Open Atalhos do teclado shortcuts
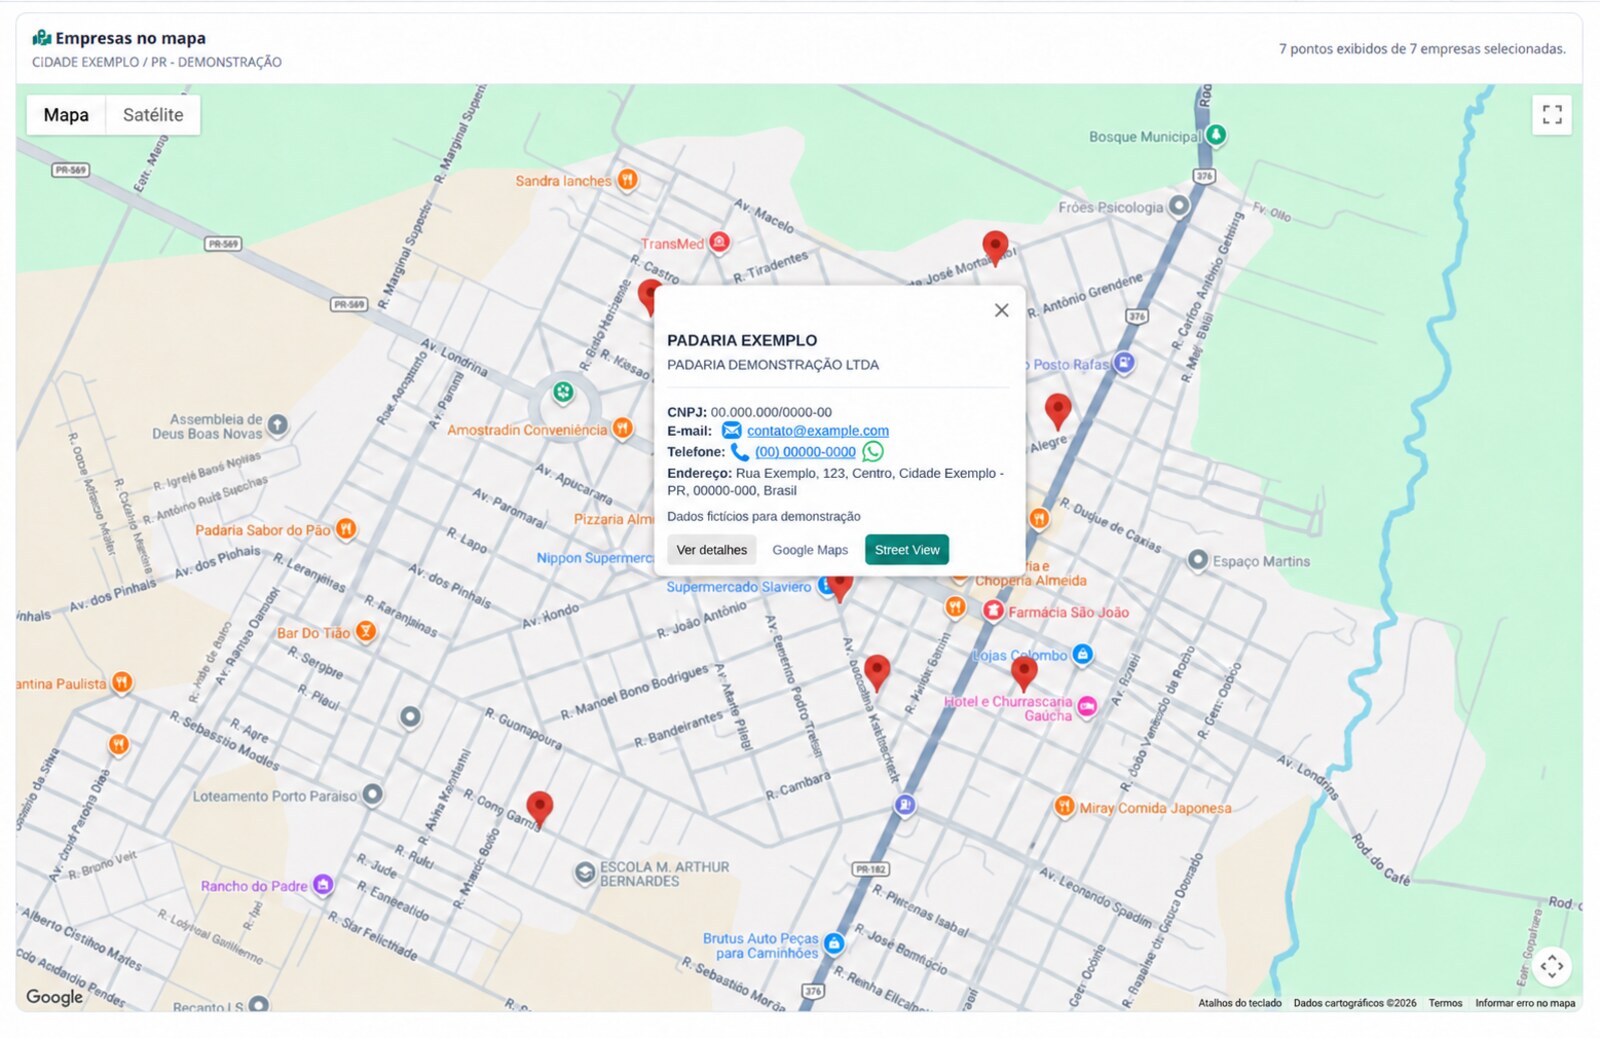Screen dimensions: 1600x1038 coord(1240,1003)
